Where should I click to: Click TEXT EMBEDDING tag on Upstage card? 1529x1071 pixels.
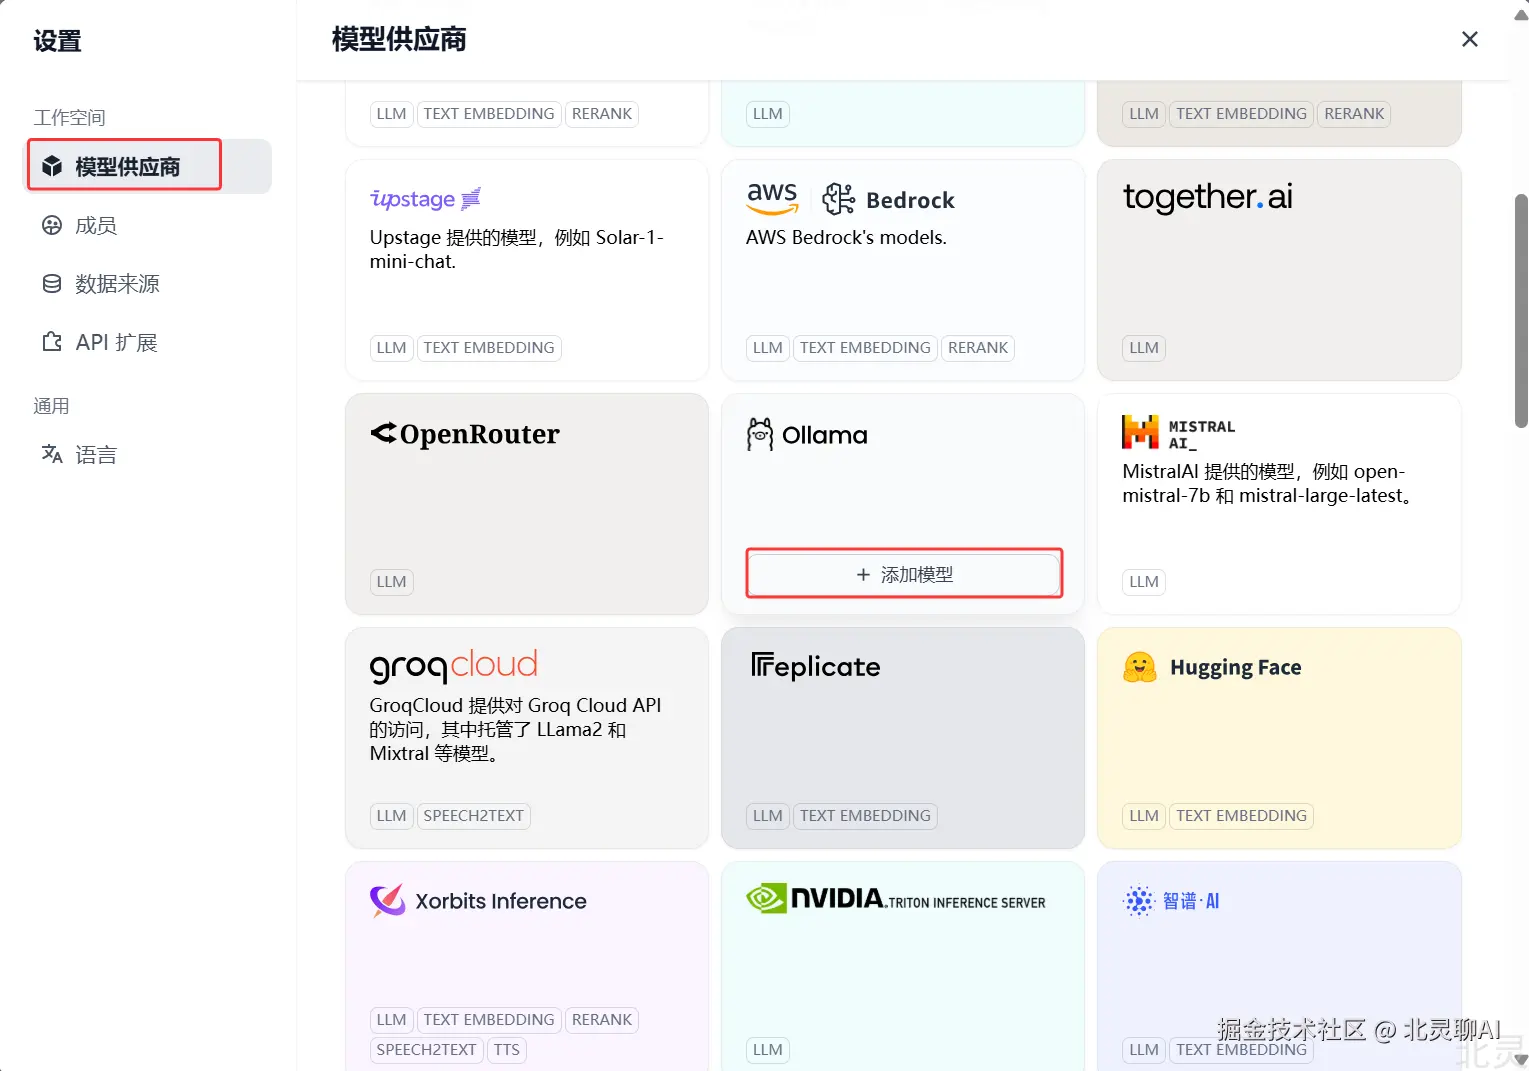pos(489,348)
